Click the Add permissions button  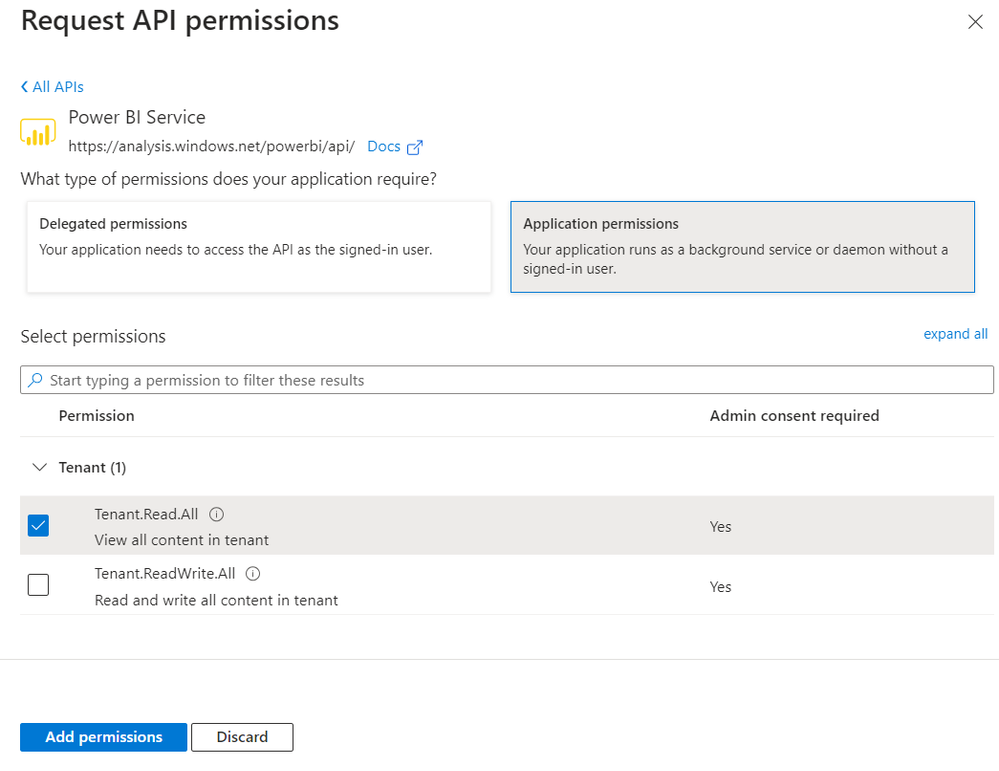click(x=103, y=737)
